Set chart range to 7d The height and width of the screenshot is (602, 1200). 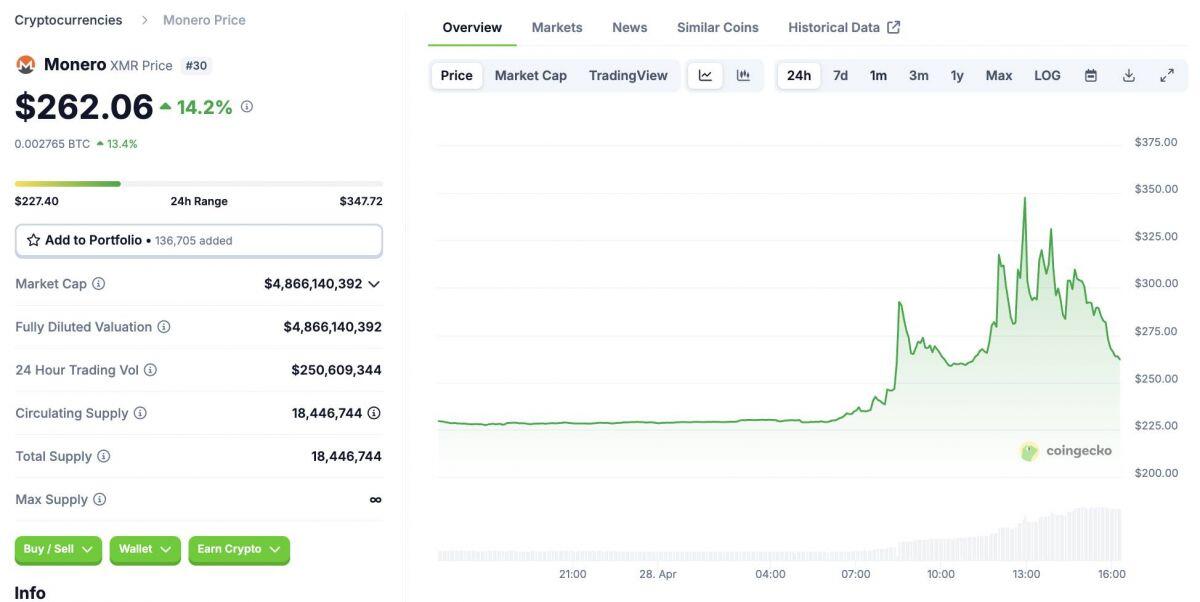[x=841, y=75]
